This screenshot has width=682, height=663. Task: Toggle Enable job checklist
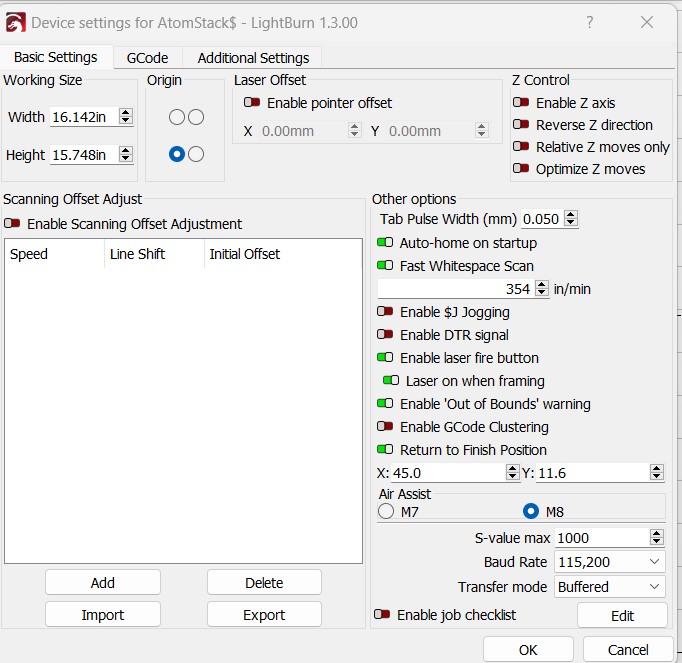[x=382, y=614]
